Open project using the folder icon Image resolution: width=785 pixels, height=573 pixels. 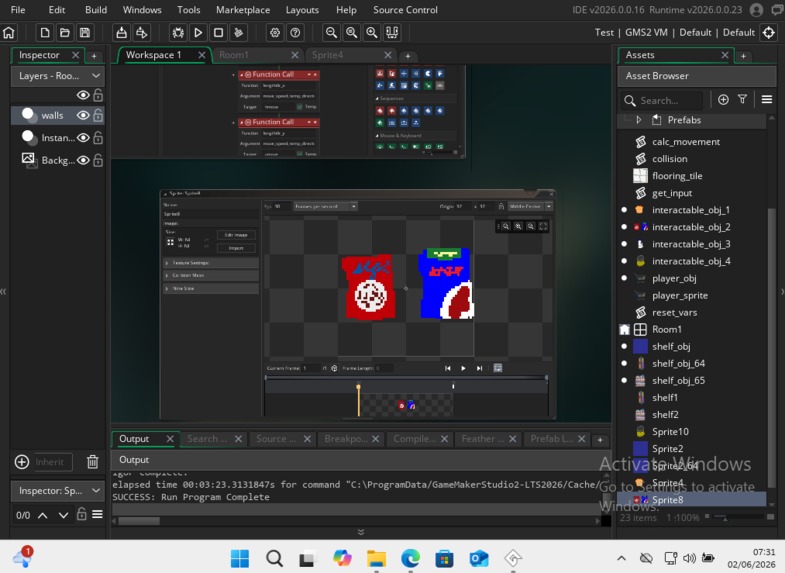pyautogui.click(x=65, y=33)
